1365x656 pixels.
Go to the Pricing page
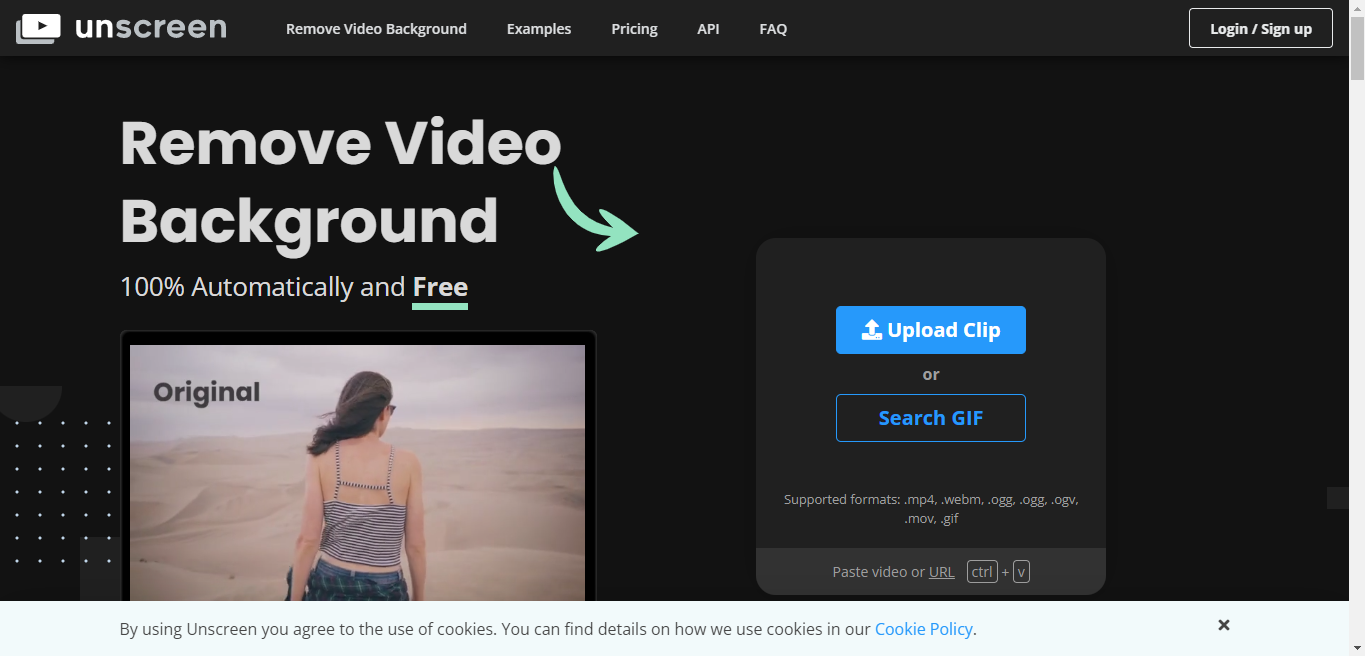coord(634,29)
